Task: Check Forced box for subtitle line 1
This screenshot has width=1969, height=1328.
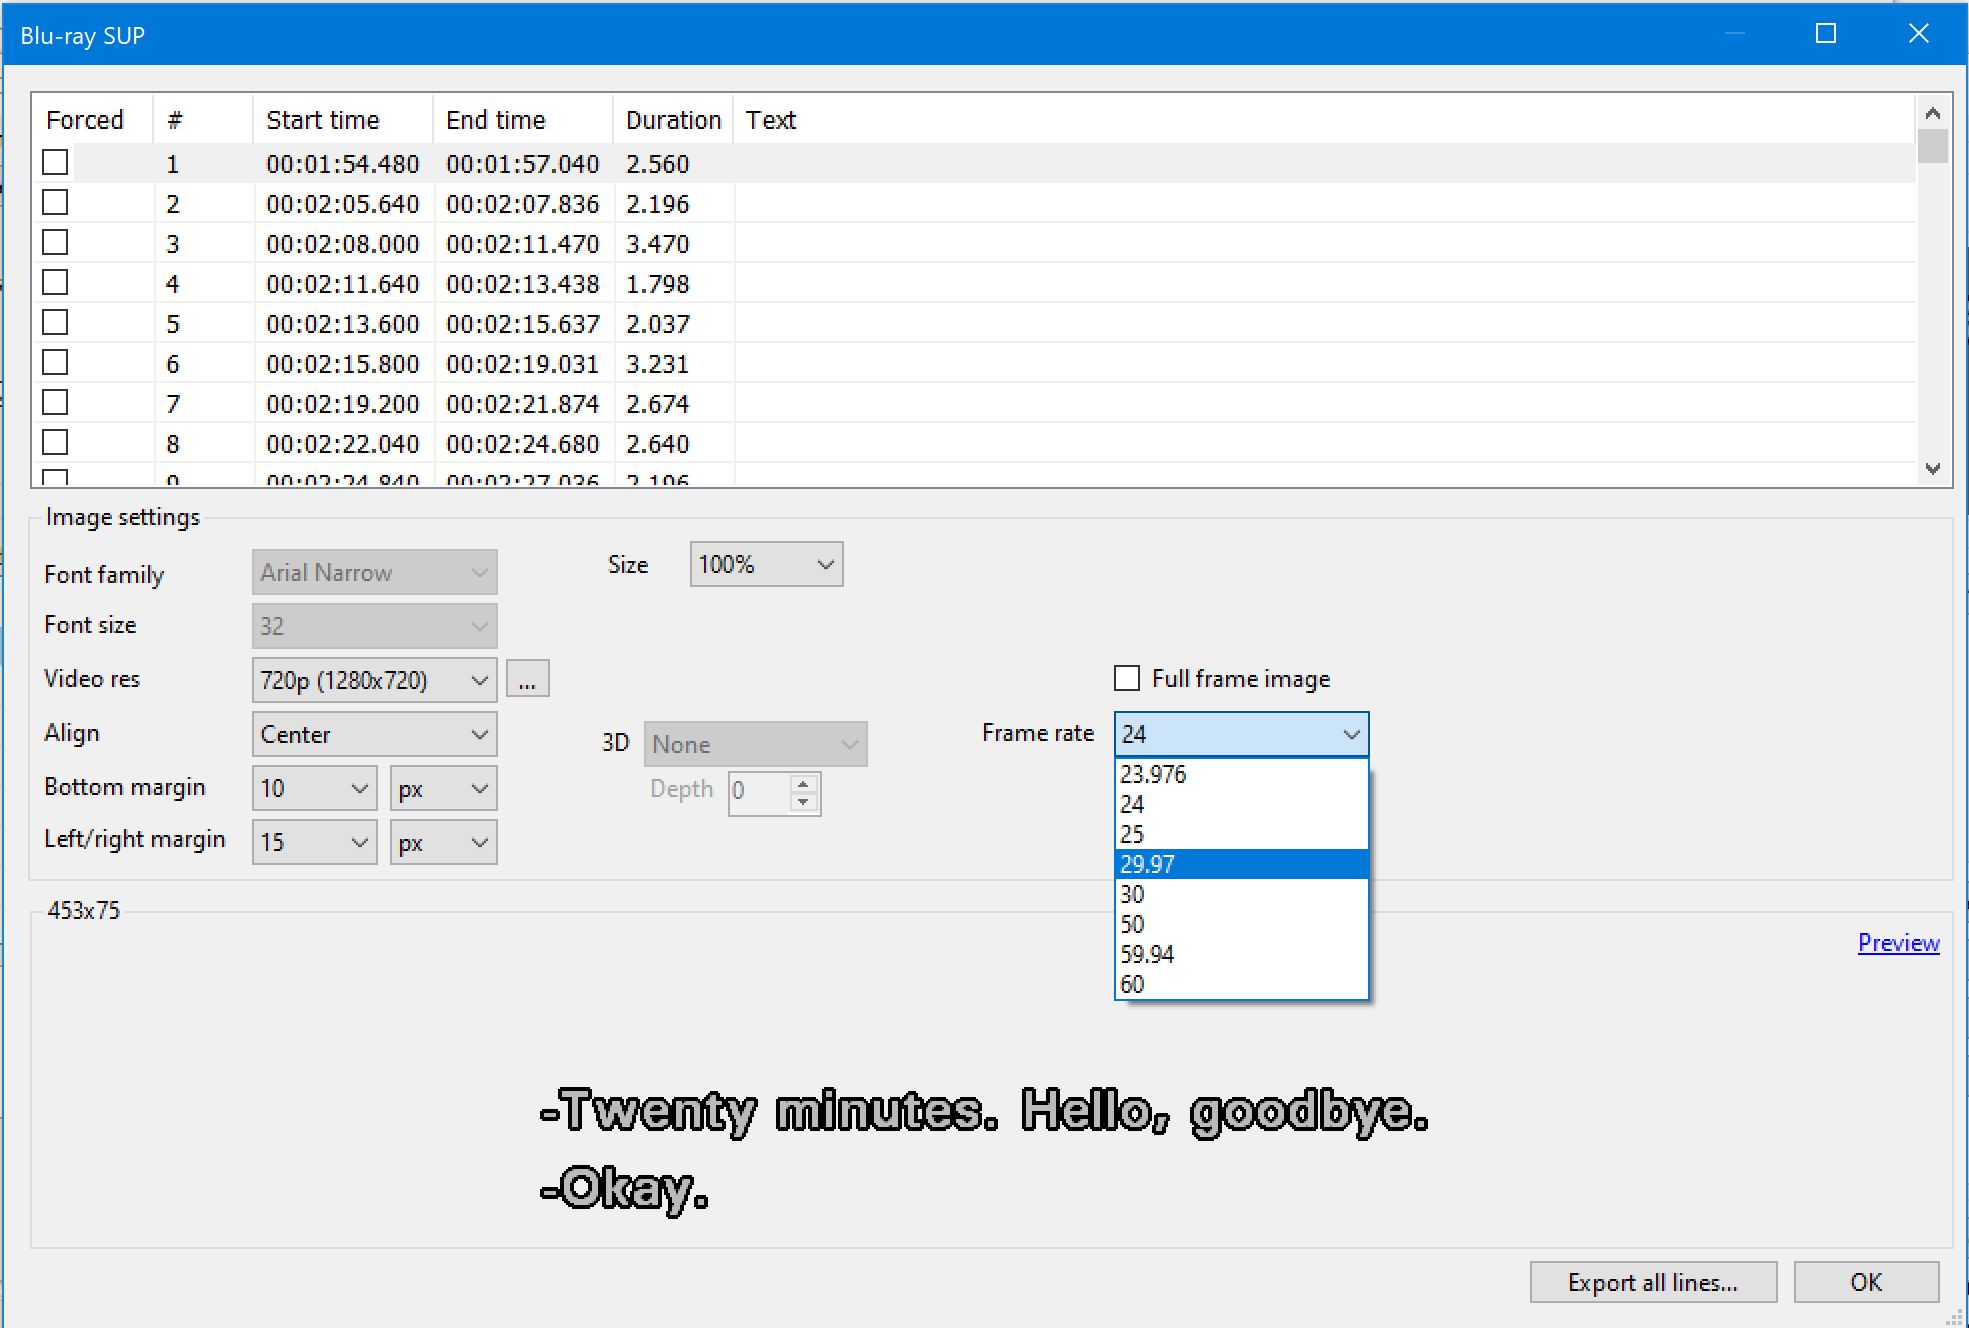Action: [56, 163]
